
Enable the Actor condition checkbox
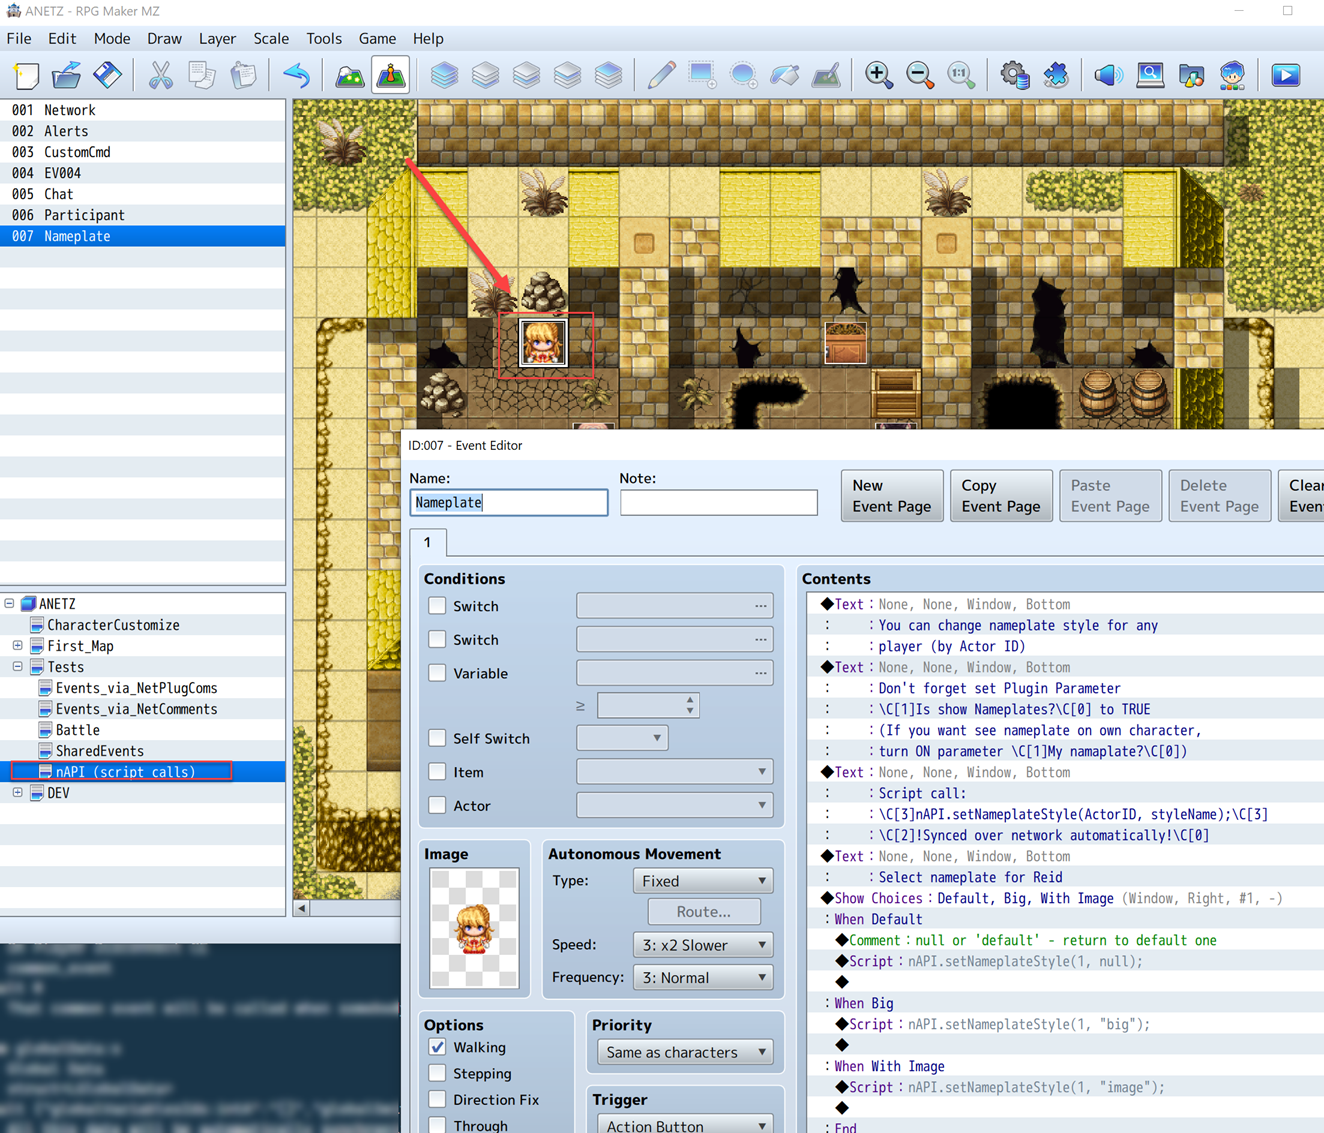[x=437, y=805]
